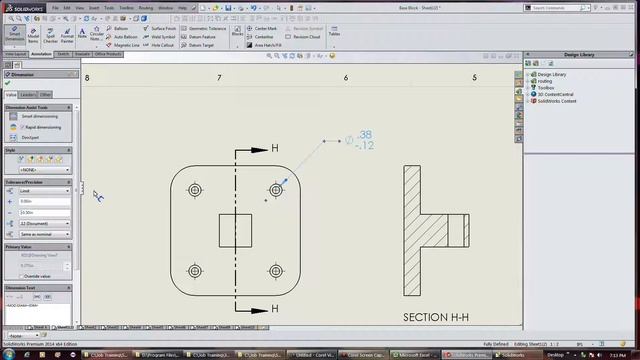Select the DimXpert option
640x360 pixels.
pyautogui.click(x=25, y=138)
